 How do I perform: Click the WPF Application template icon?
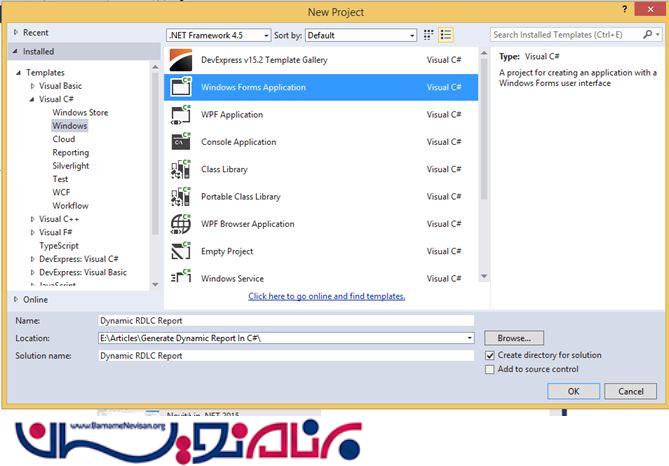pyautogui.click(x=181, y=115)
